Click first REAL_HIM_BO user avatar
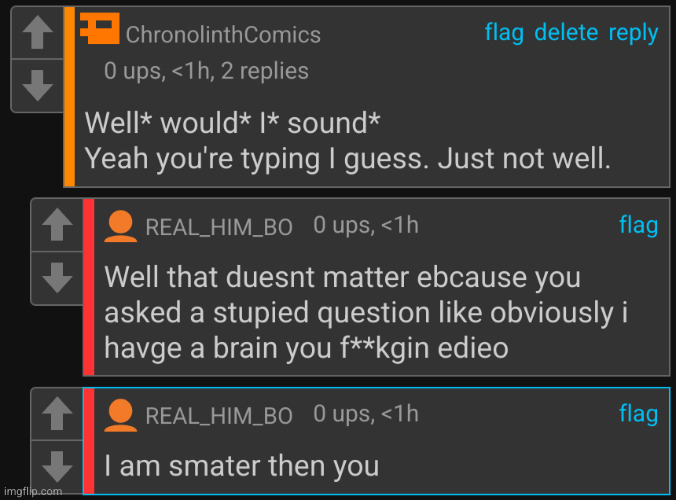The image size is (676, 500). (121, 226)
